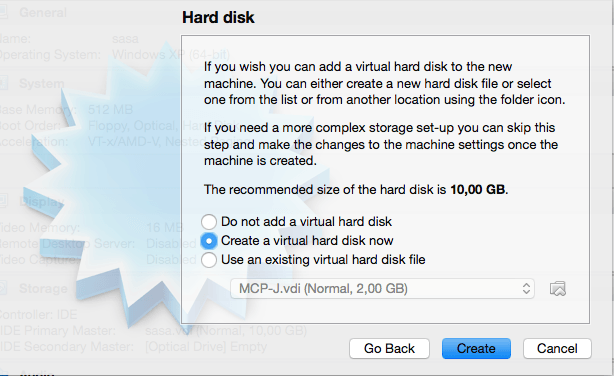Click the General section header

(x=43, y=13)
